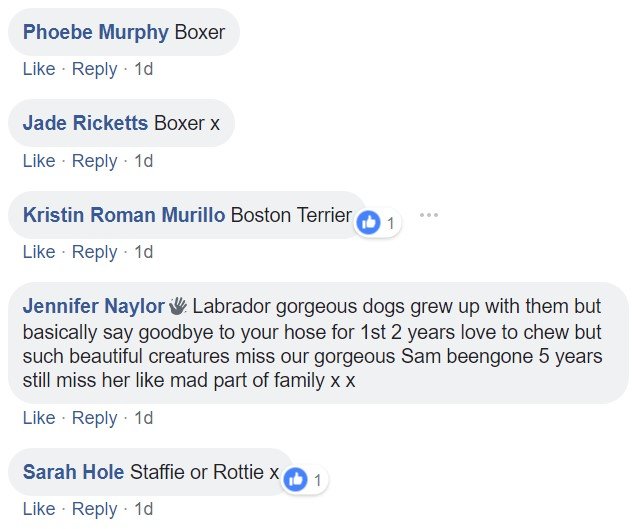Like Jennifer Naylor's Labrador comment
This screenshot has height=529, width=632.
[x=39, y=417]
